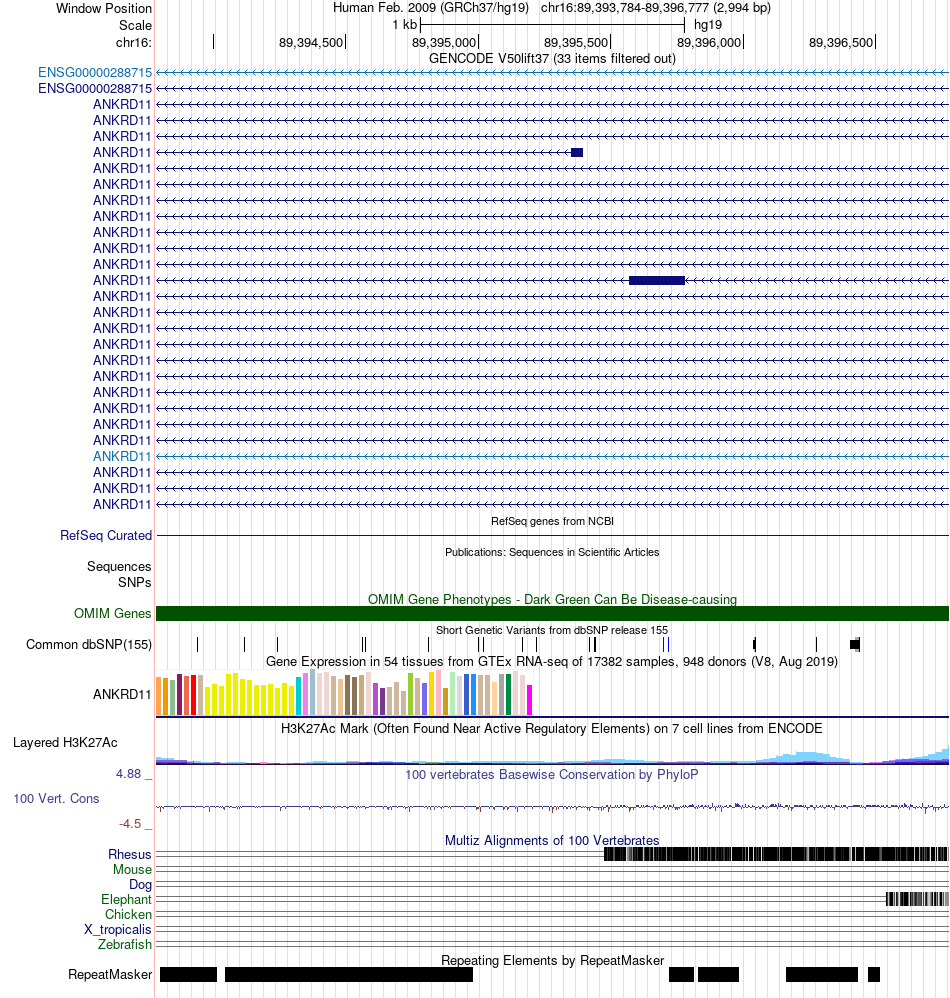Click the OMIM Genes track label

(113, 614)
